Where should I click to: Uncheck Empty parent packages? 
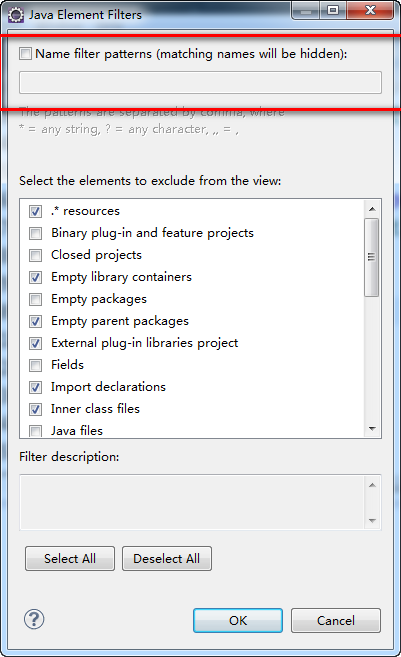point(36,321)
